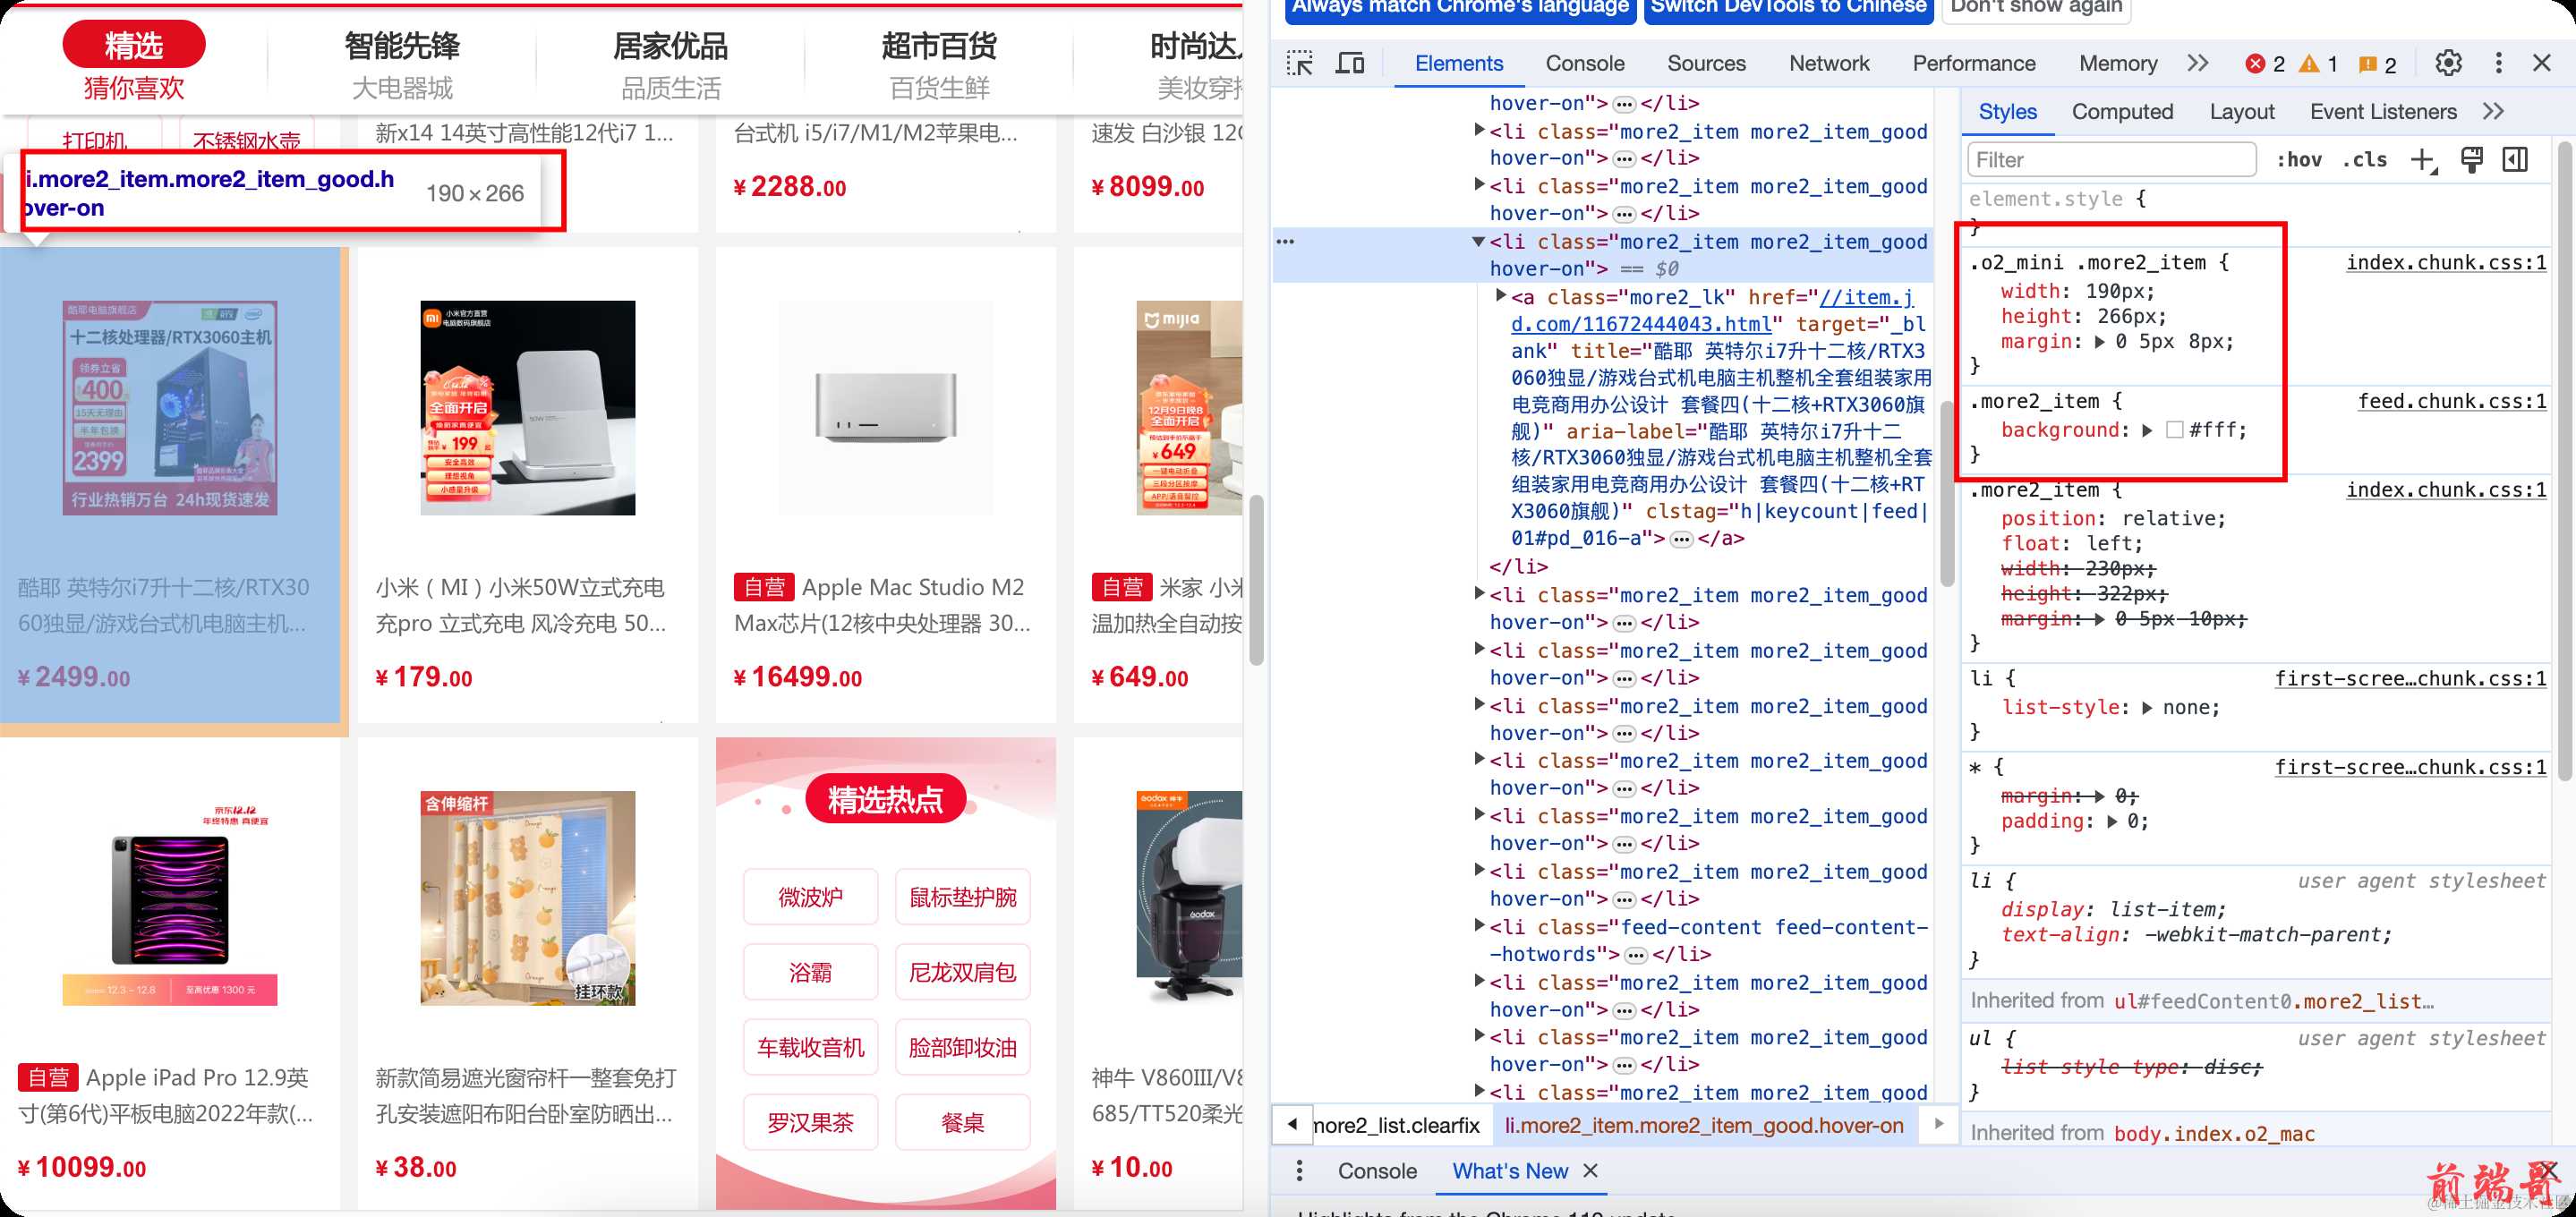This screenshot has width=2576, height=1217.
Task: Click the 微波炉 hot keyword button
Action: (x=810, y=897)
